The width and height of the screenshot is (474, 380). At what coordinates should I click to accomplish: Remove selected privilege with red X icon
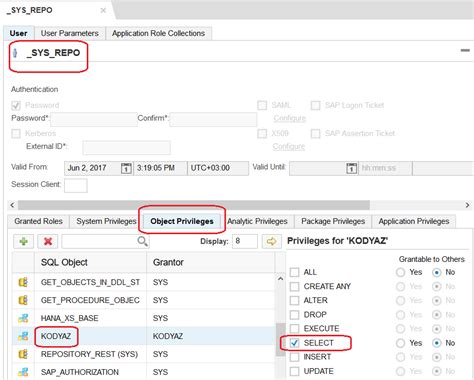pyautogui.click(x=48, y=241)
